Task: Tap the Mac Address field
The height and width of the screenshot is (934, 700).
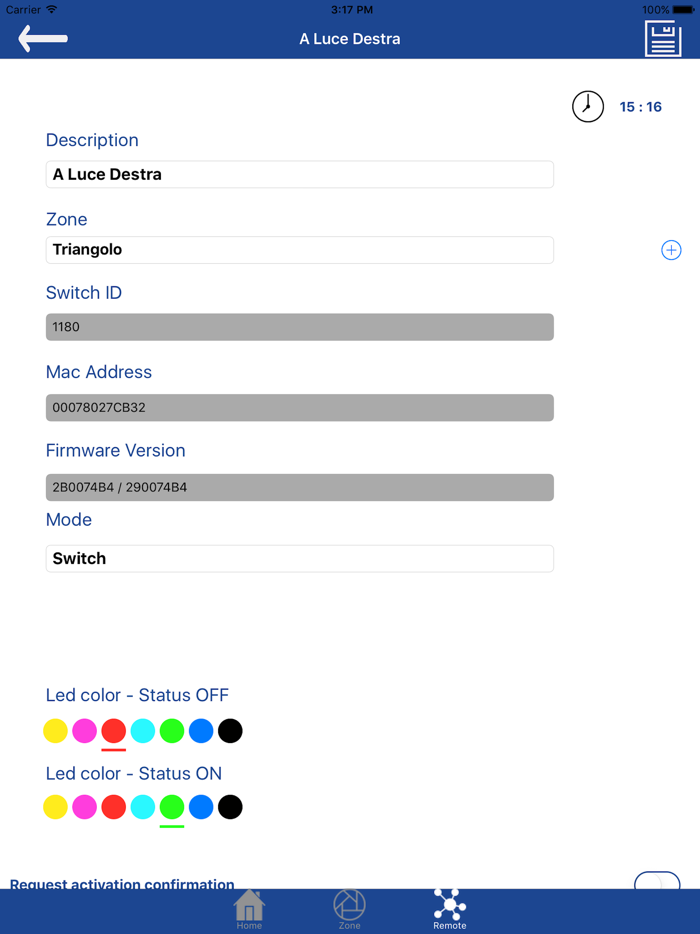Action: point(300,408)
